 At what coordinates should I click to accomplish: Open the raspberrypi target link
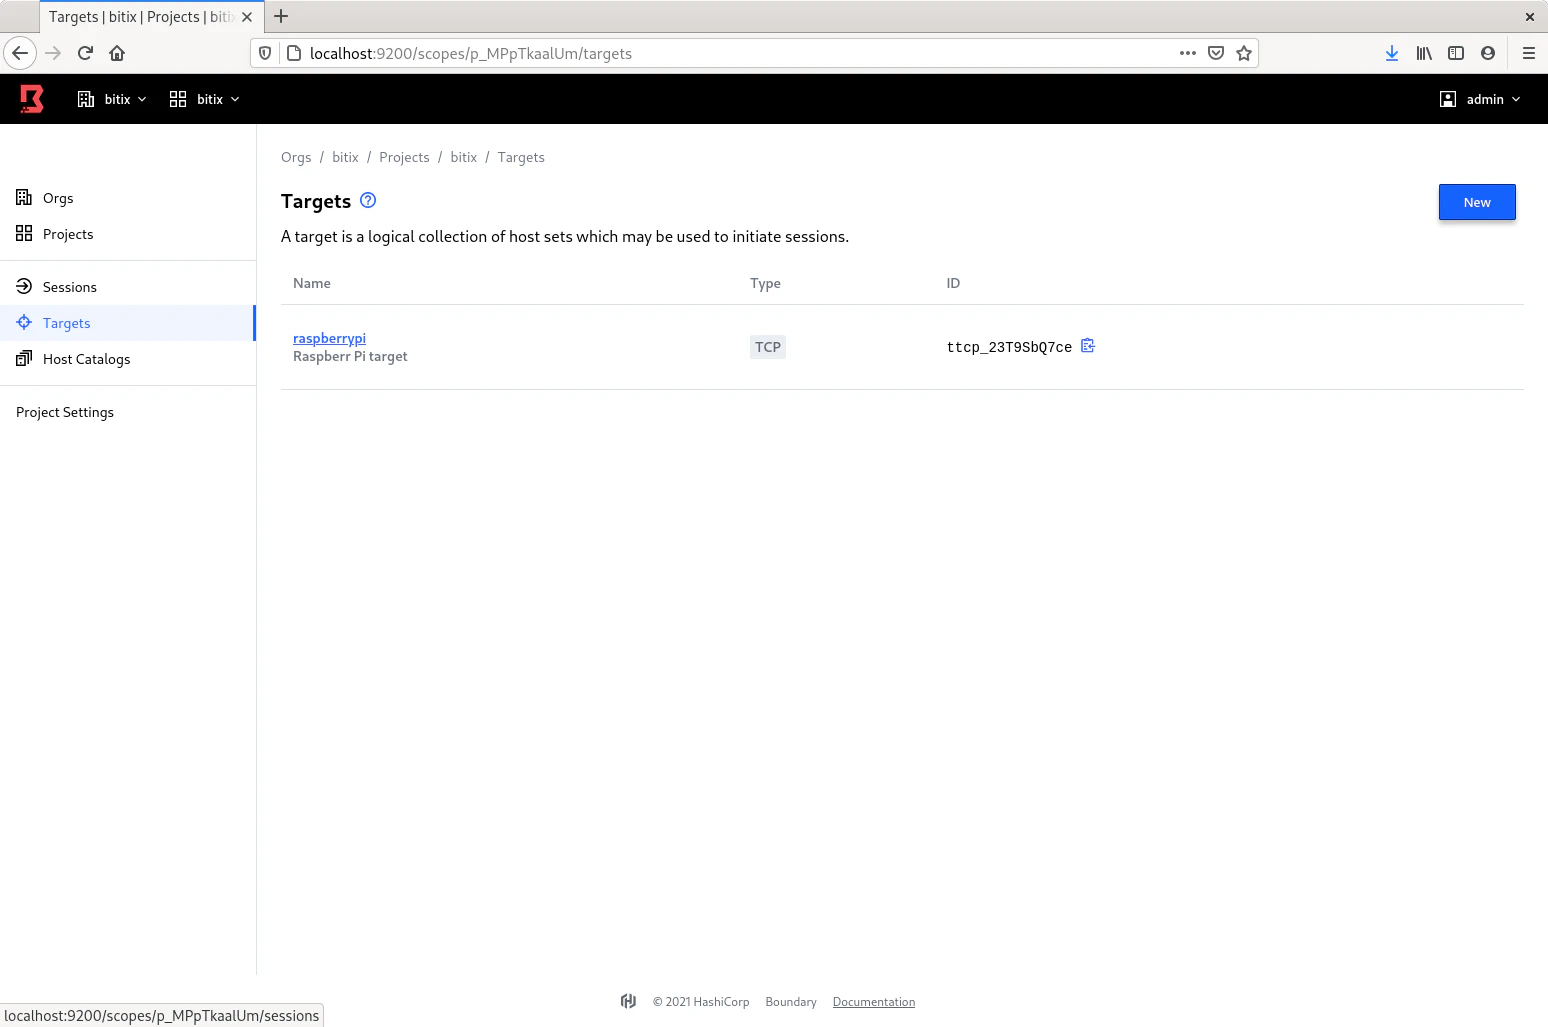[x=329, y=338]
